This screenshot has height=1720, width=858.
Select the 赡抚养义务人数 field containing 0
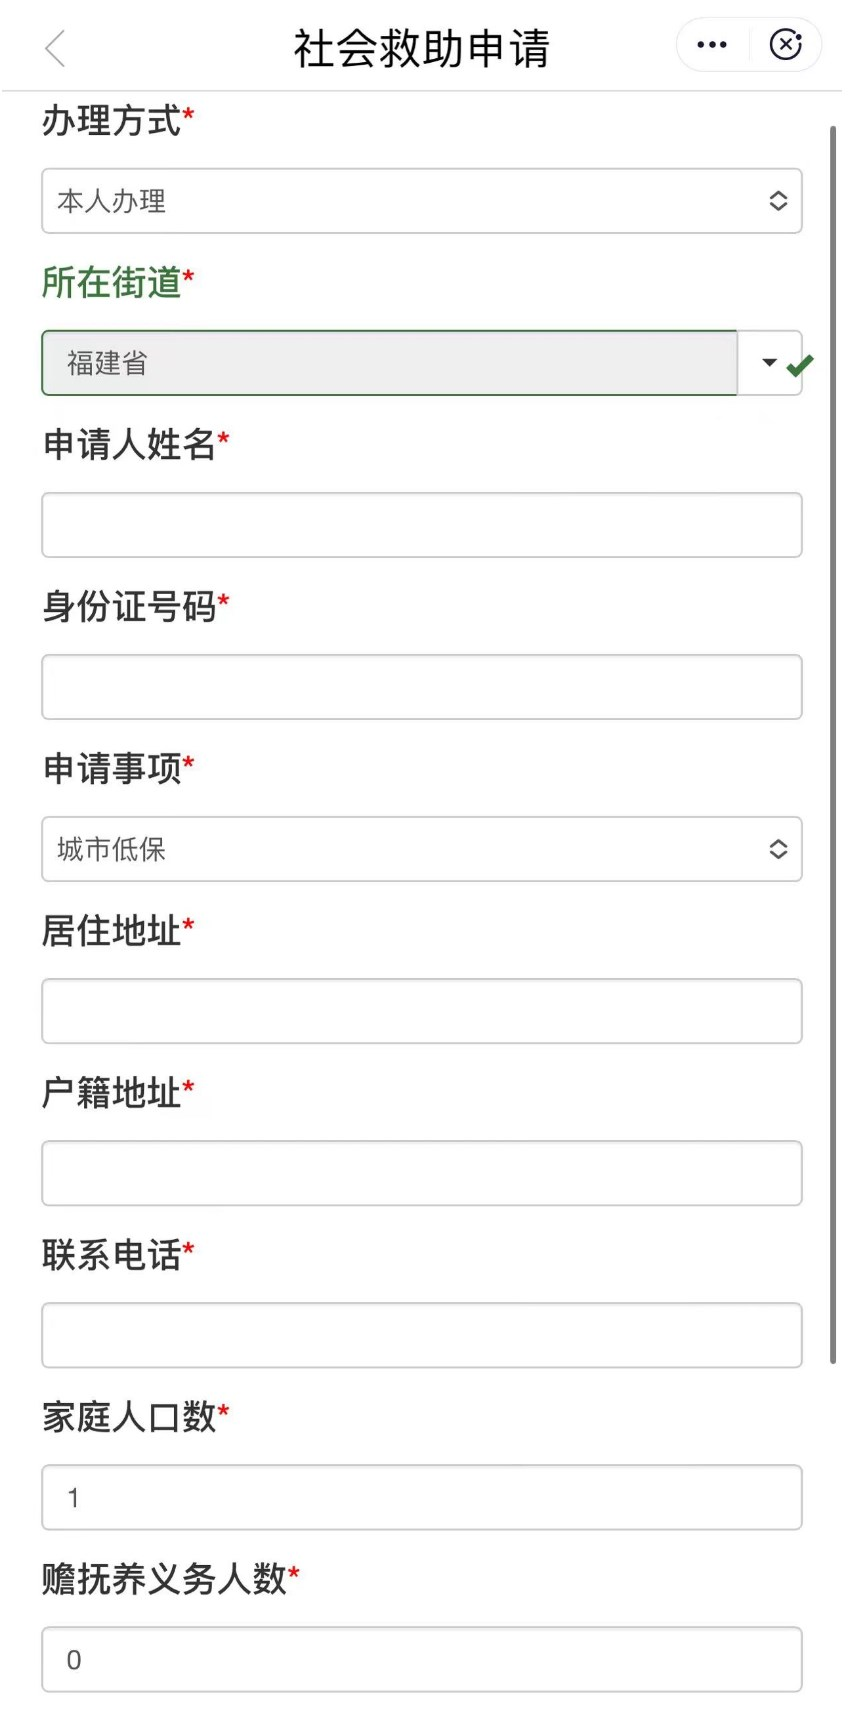click(x=421, y=1659)
